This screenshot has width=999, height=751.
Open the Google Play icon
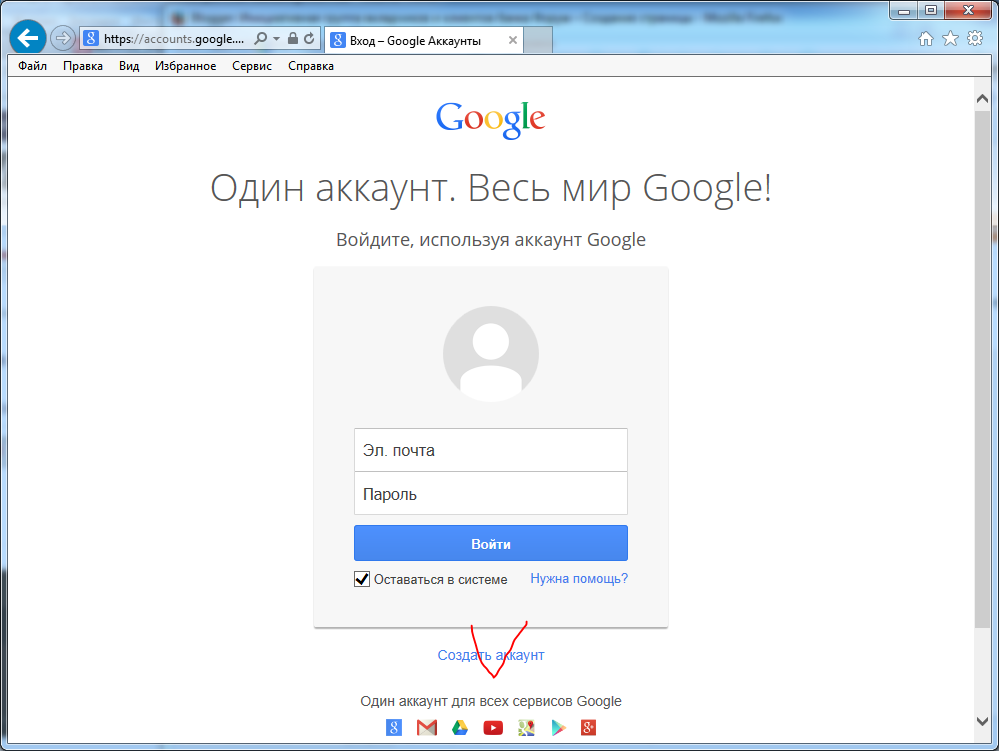[x=558, y=727]
